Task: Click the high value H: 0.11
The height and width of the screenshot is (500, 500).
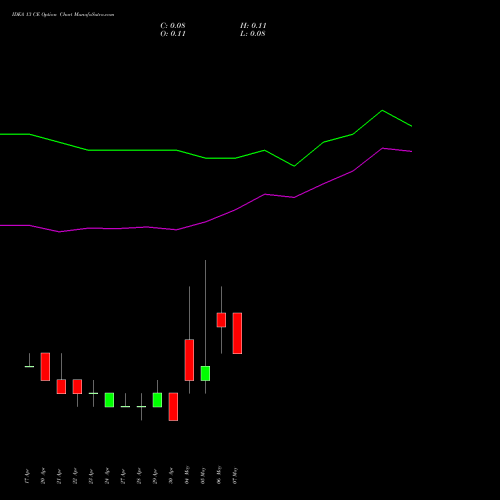Action: [253, 26]
